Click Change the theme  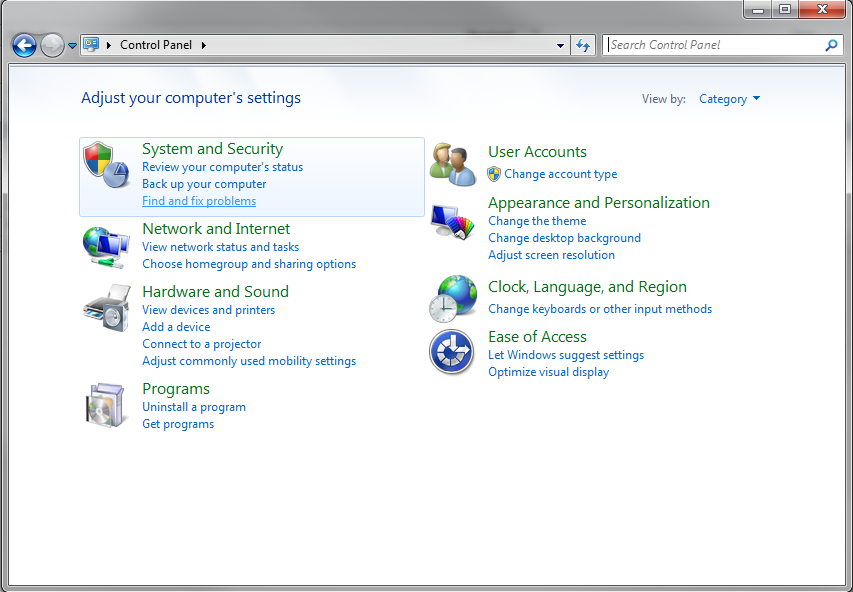coord(537,221)
